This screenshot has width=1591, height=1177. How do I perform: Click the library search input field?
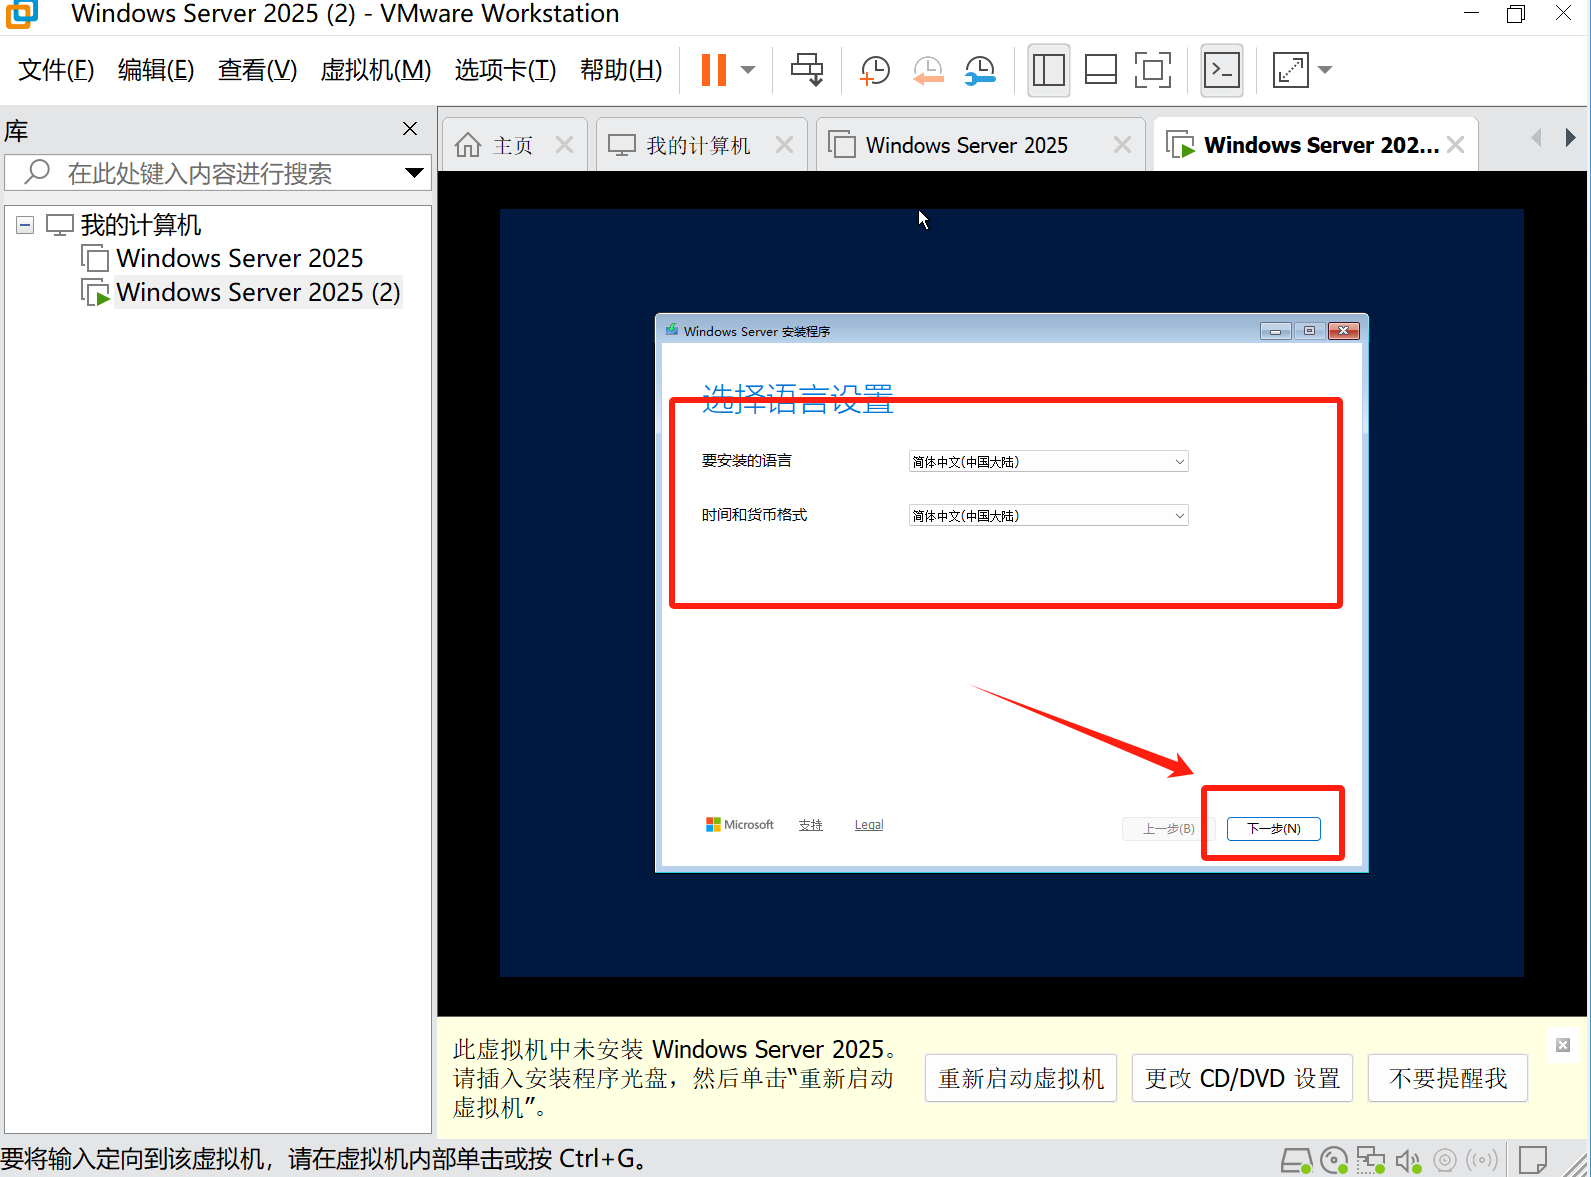coord(200,173)
